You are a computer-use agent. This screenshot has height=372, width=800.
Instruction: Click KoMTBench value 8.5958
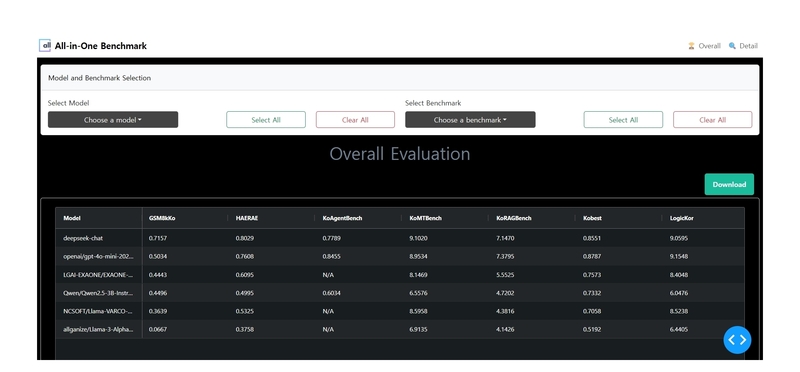pyautogui.click(x=418, y=311)
